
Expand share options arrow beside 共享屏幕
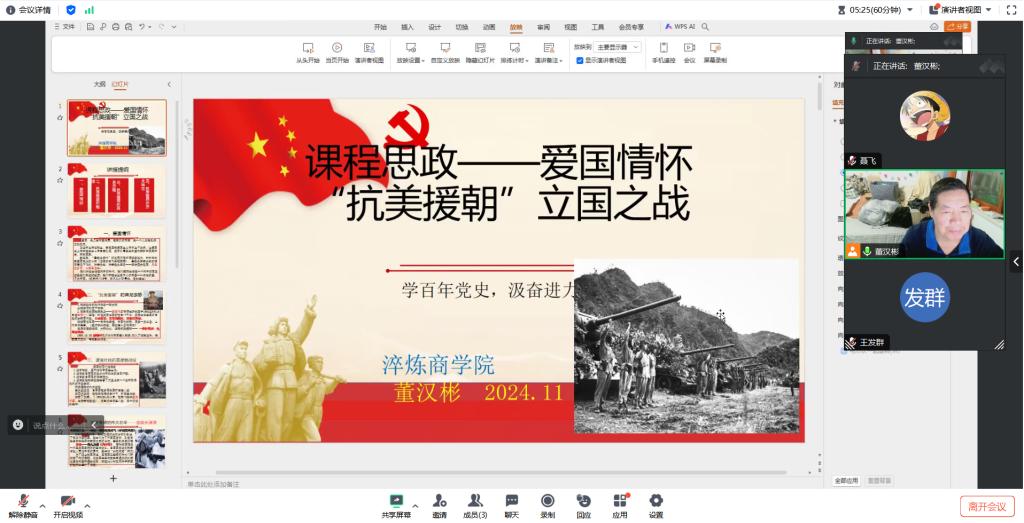tap(415, 506)
